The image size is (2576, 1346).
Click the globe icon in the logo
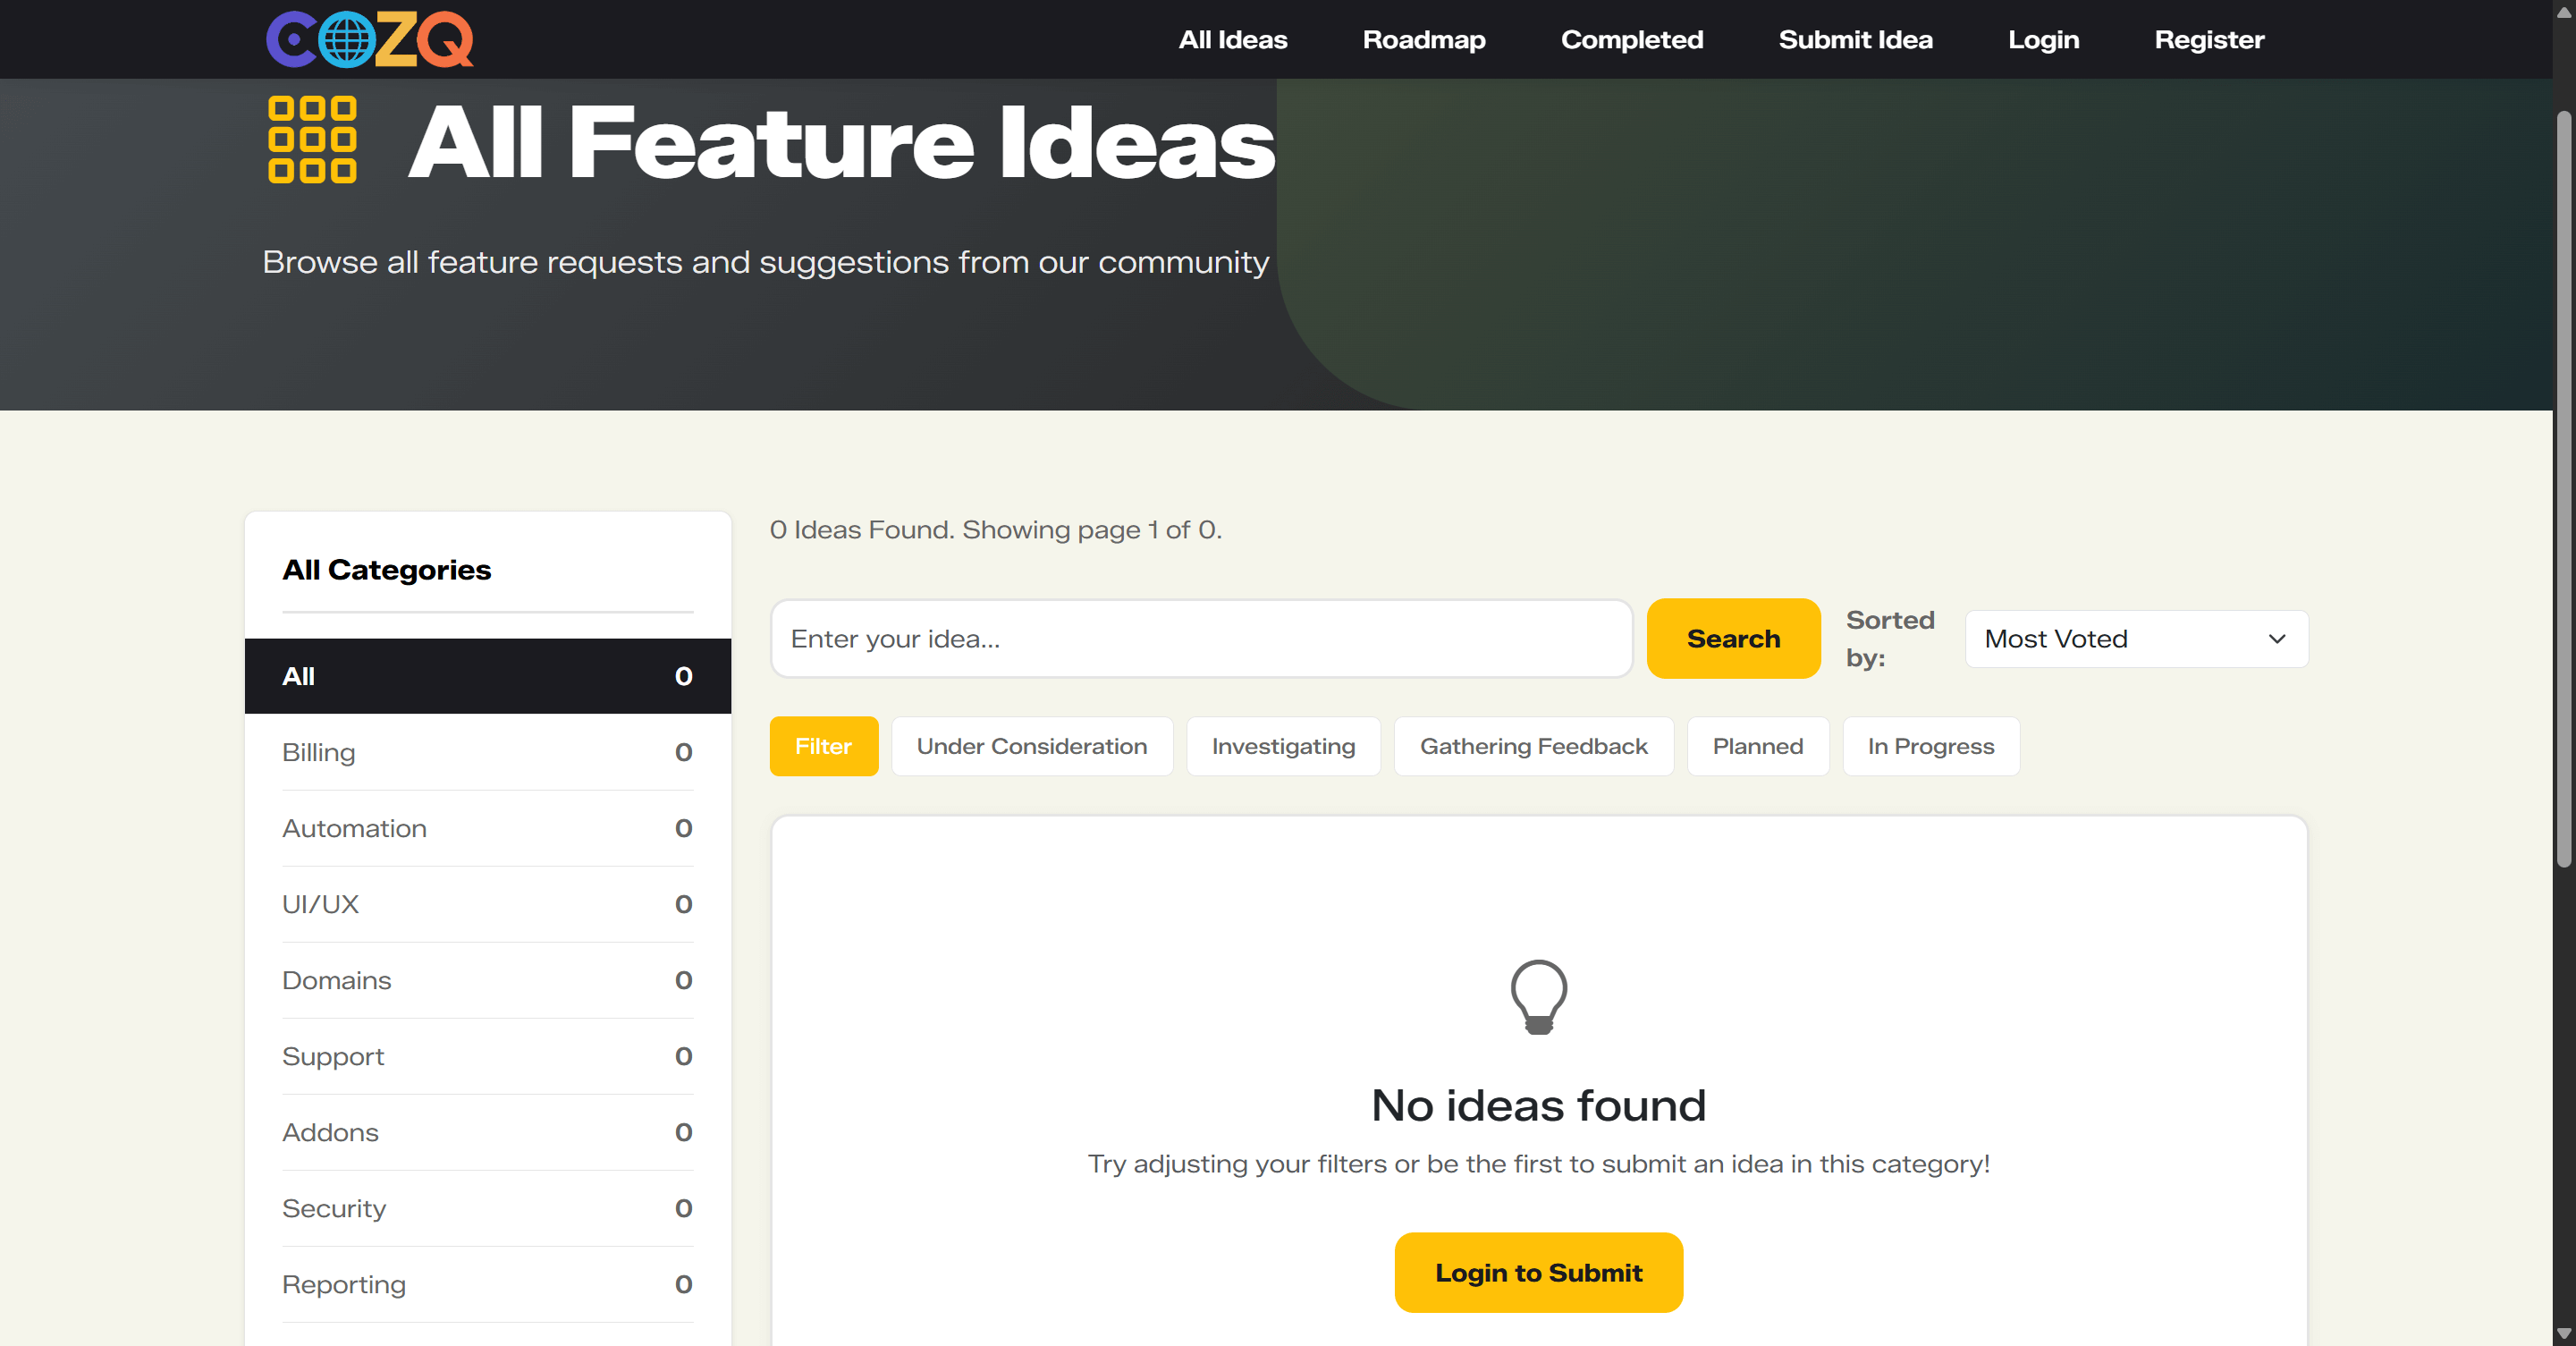tap(346, 40)
